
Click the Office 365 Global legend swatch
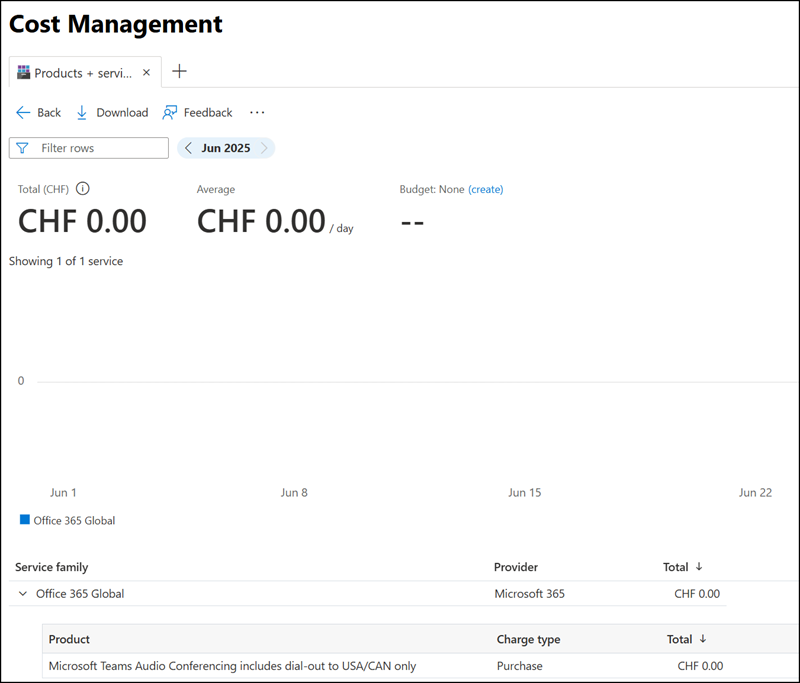point(24,520)
